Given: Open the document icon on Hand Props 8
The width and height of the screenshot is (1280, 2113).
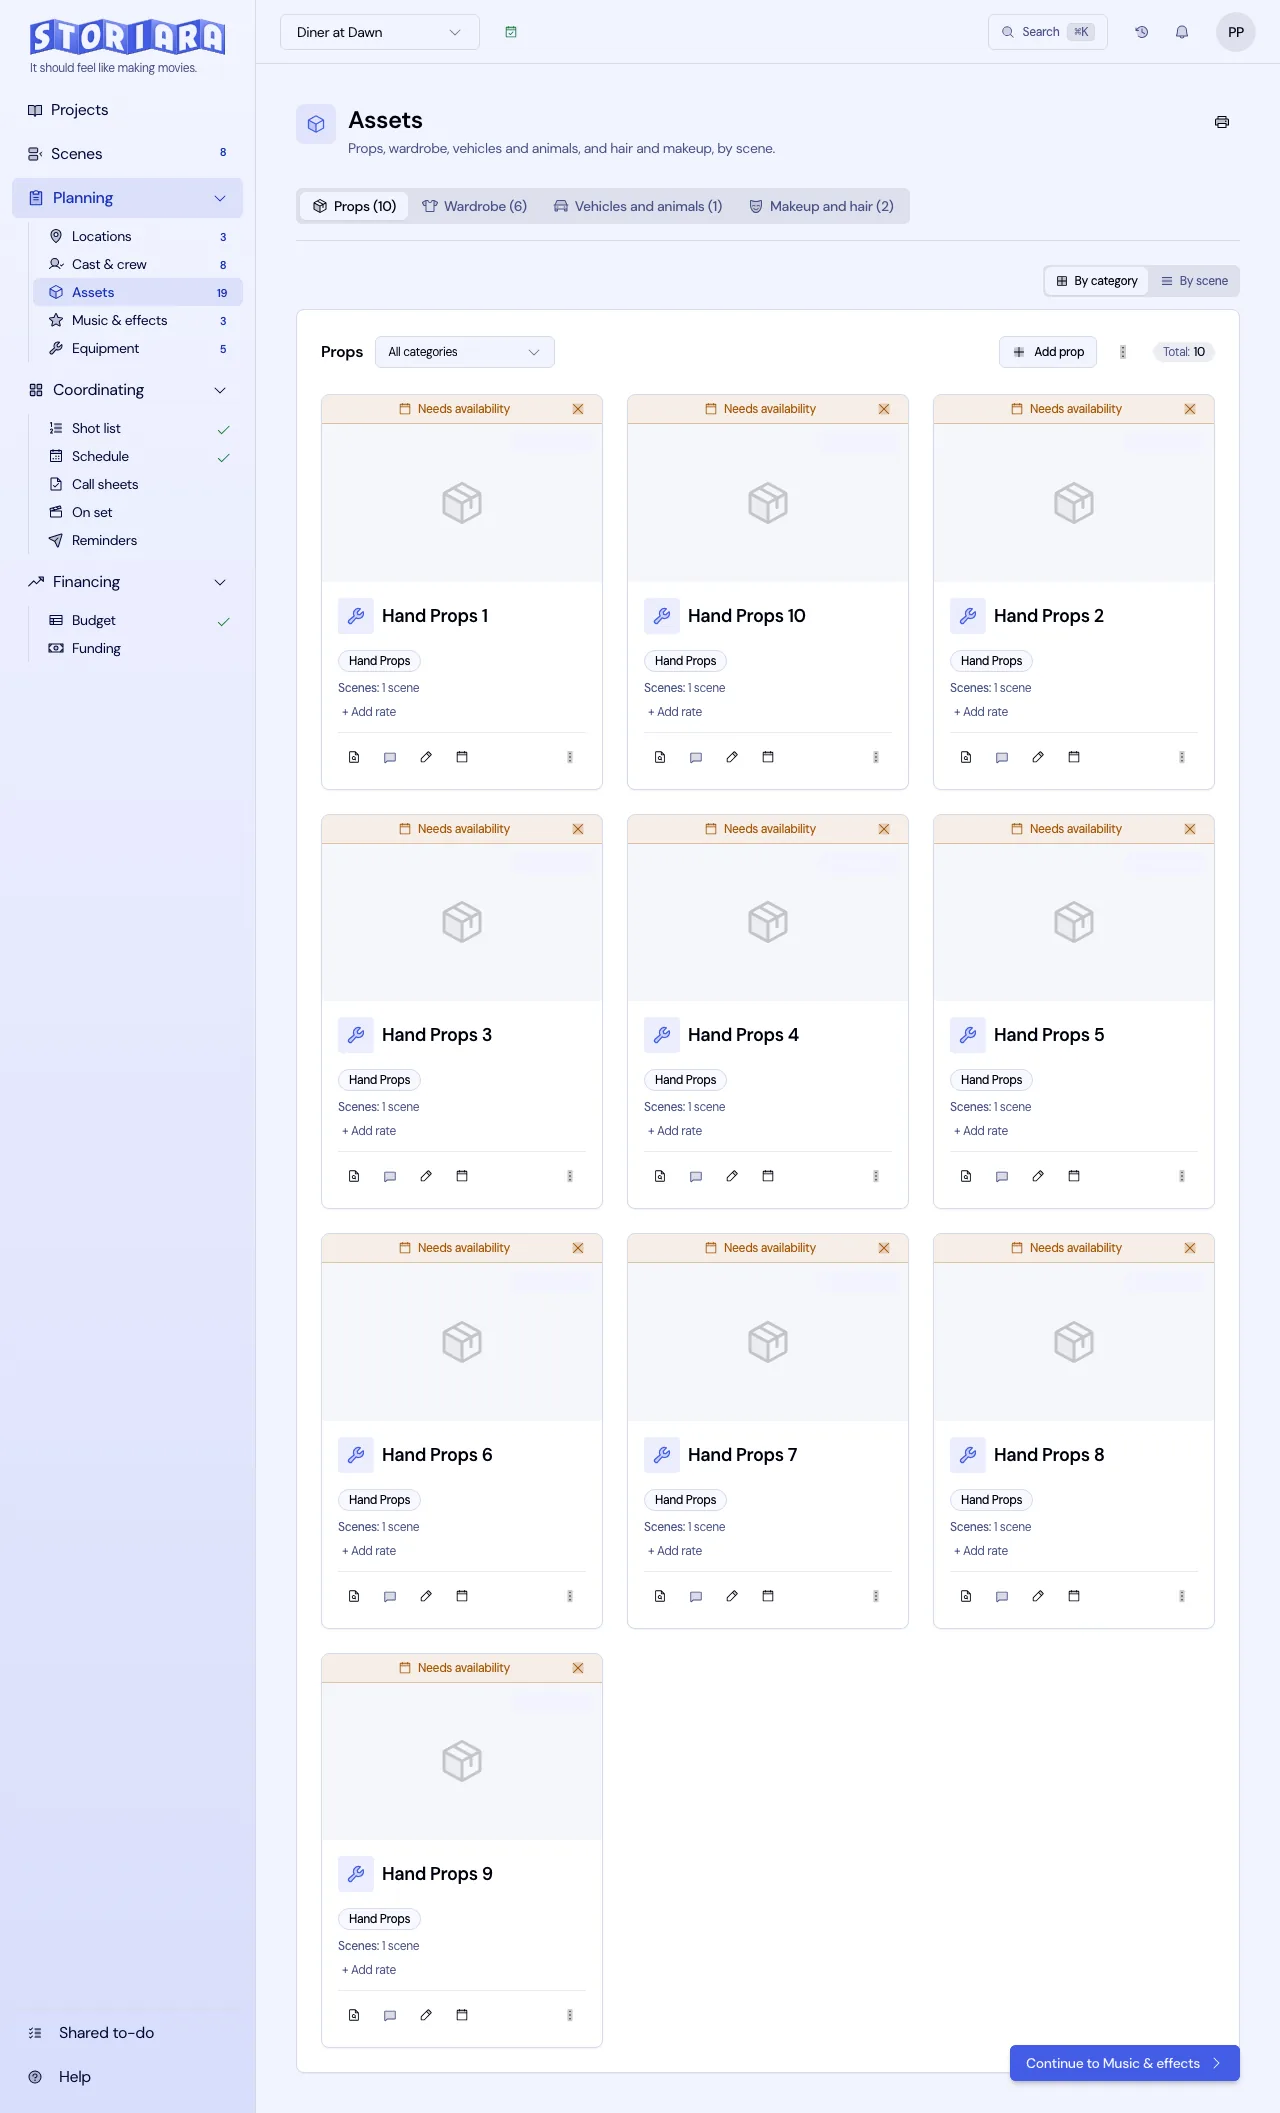Looking at the screenshot, I should pos(966,1596).
